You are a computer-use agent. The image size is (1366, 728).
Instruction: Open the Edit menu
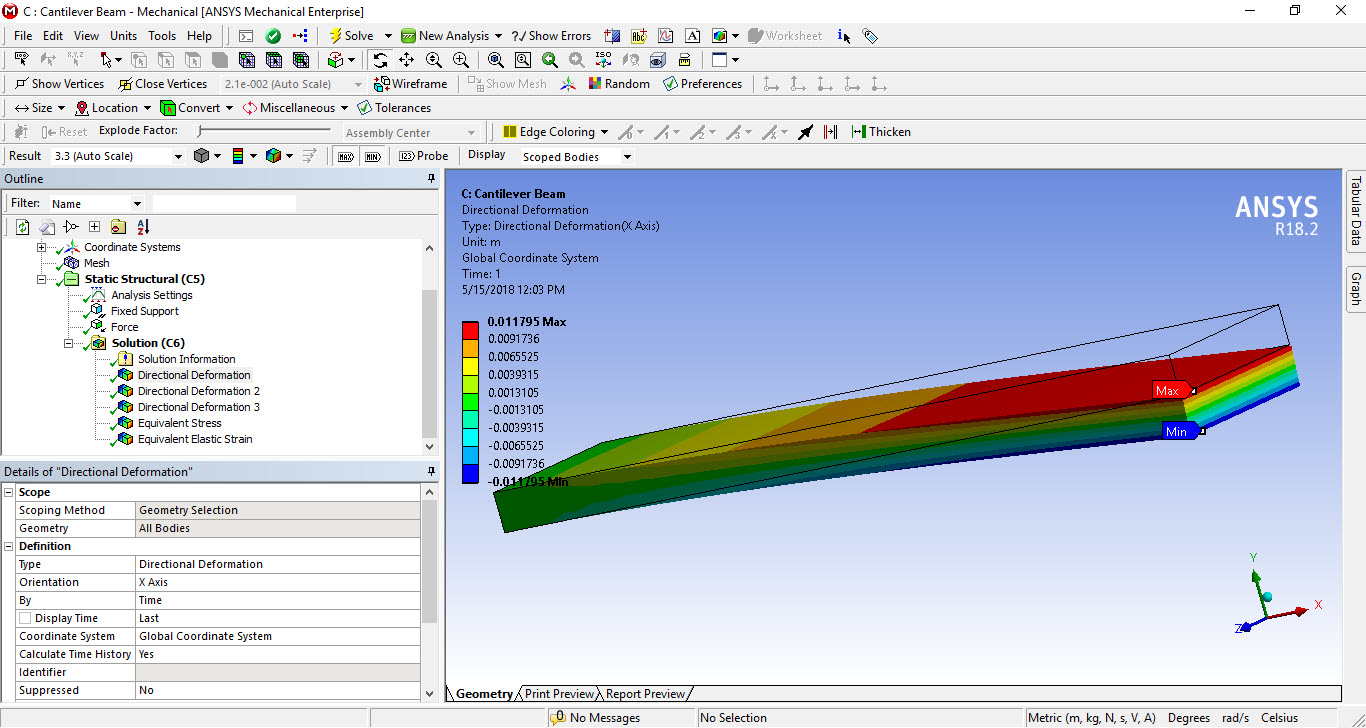(x=53, y=36)
